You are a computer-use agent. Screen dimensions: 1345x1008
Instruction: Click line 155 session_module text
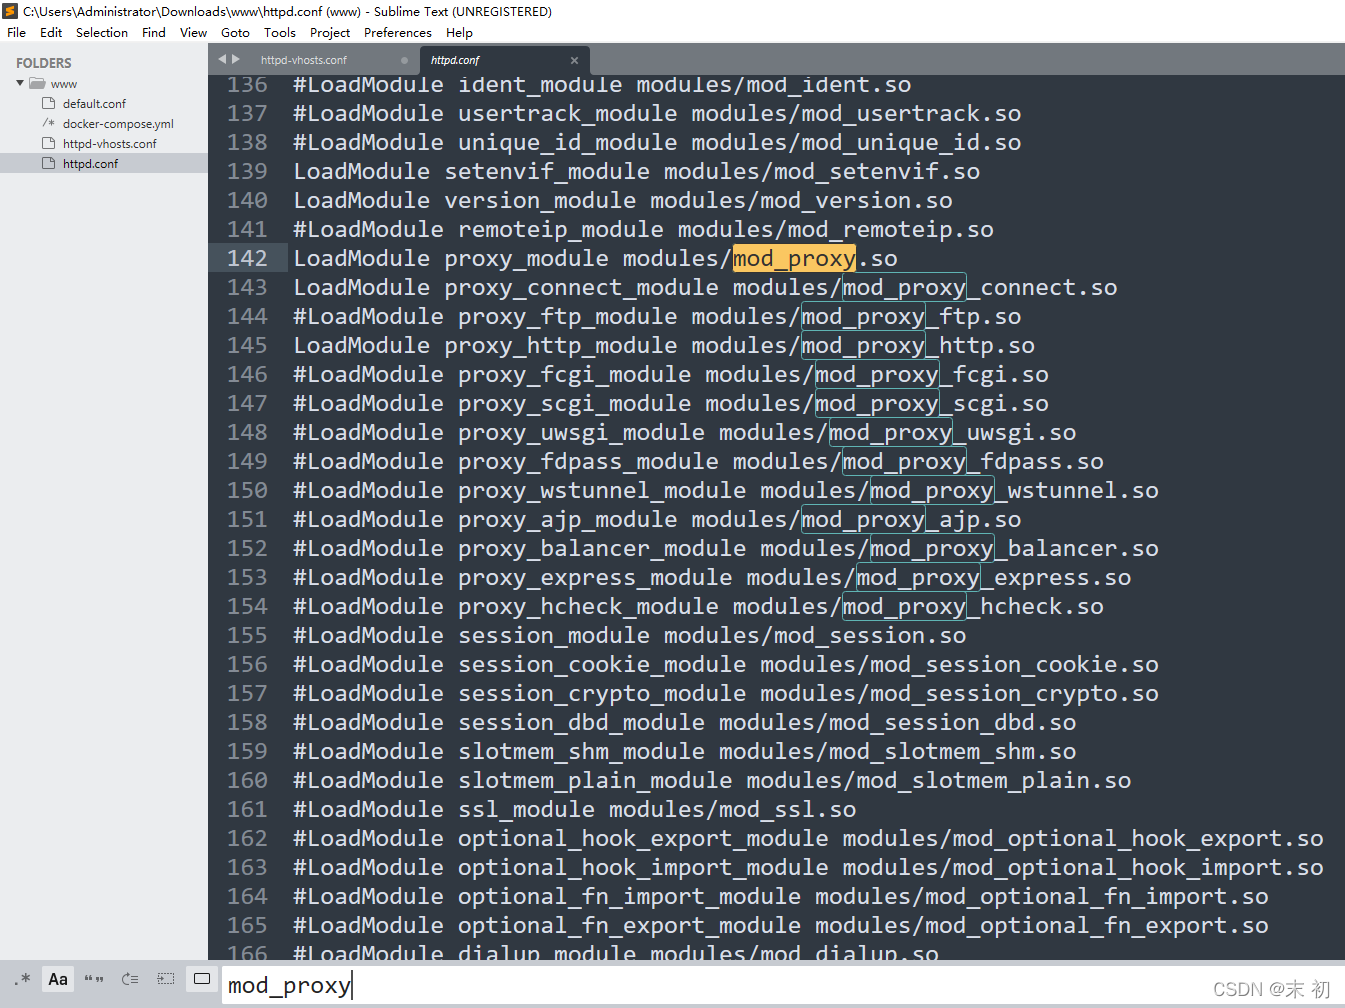pos(554,636)
